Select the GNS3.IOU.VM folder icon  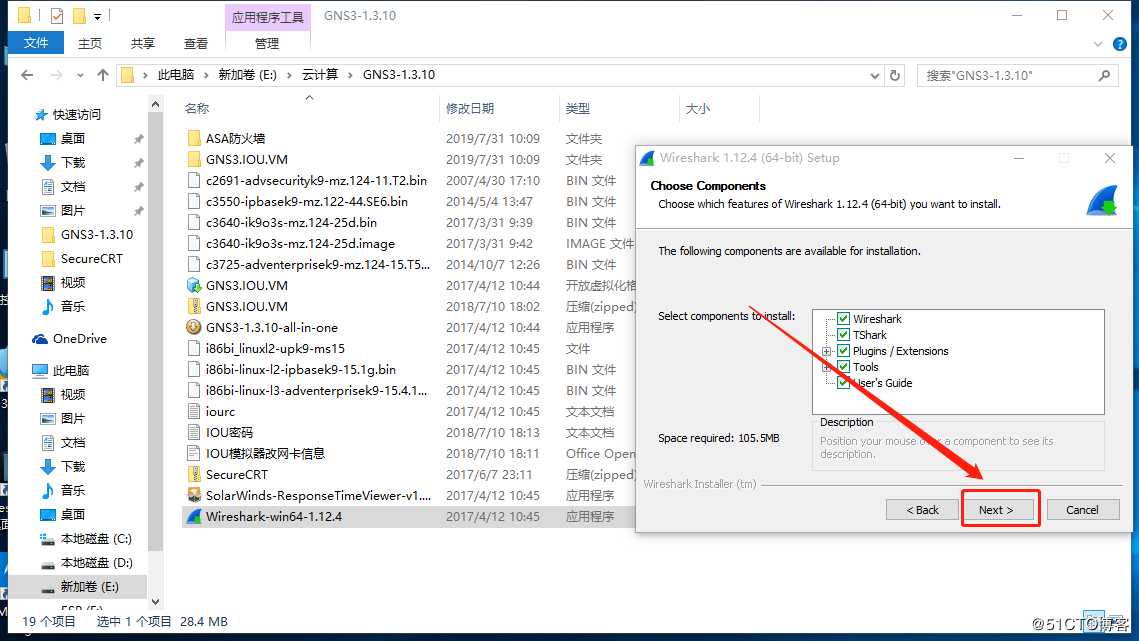(194, 159)
